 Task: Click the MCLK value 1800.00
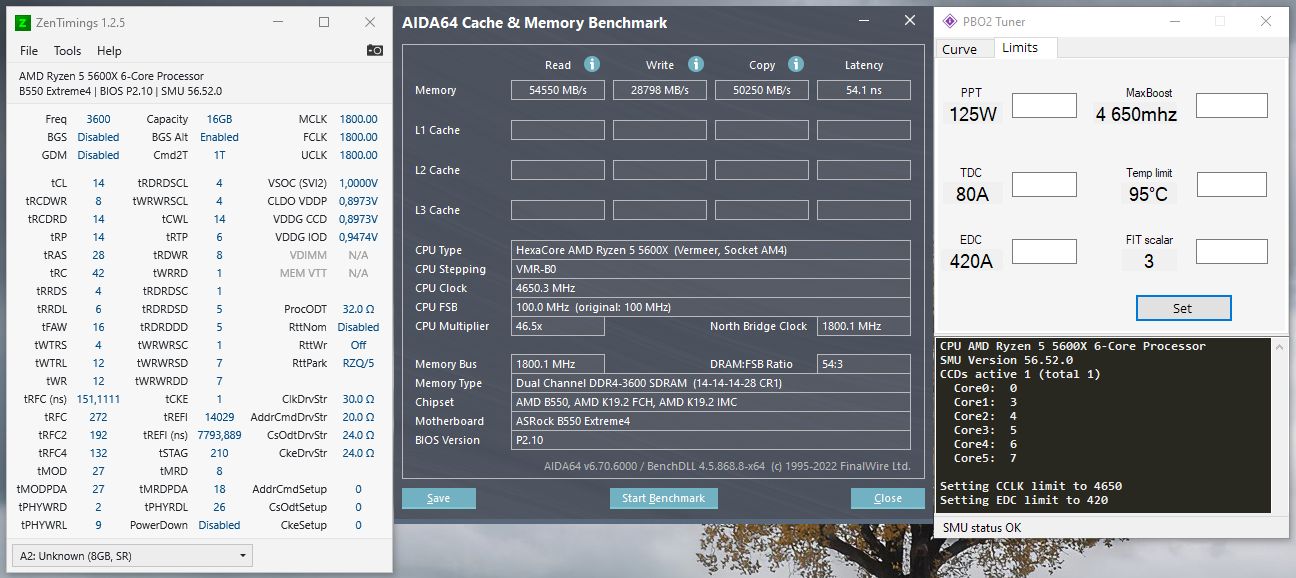coord(358,119)
